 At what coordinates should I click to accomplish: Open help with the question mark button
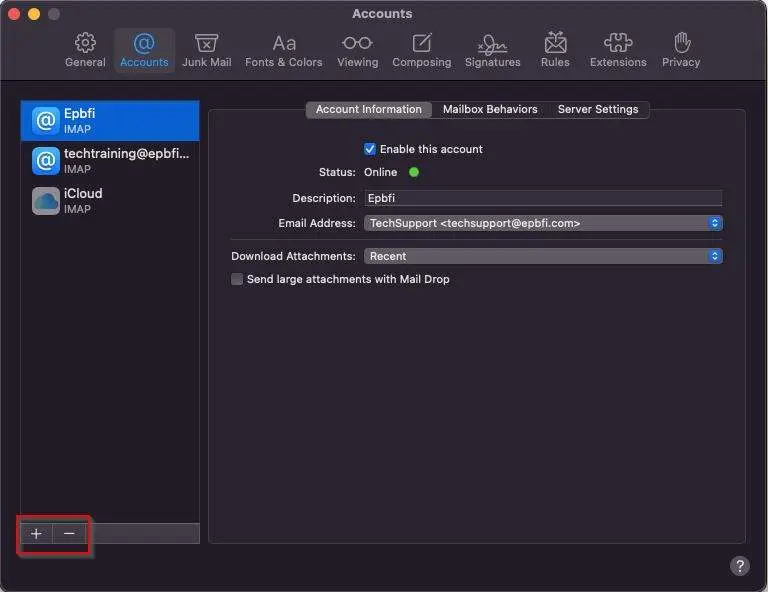739,566
